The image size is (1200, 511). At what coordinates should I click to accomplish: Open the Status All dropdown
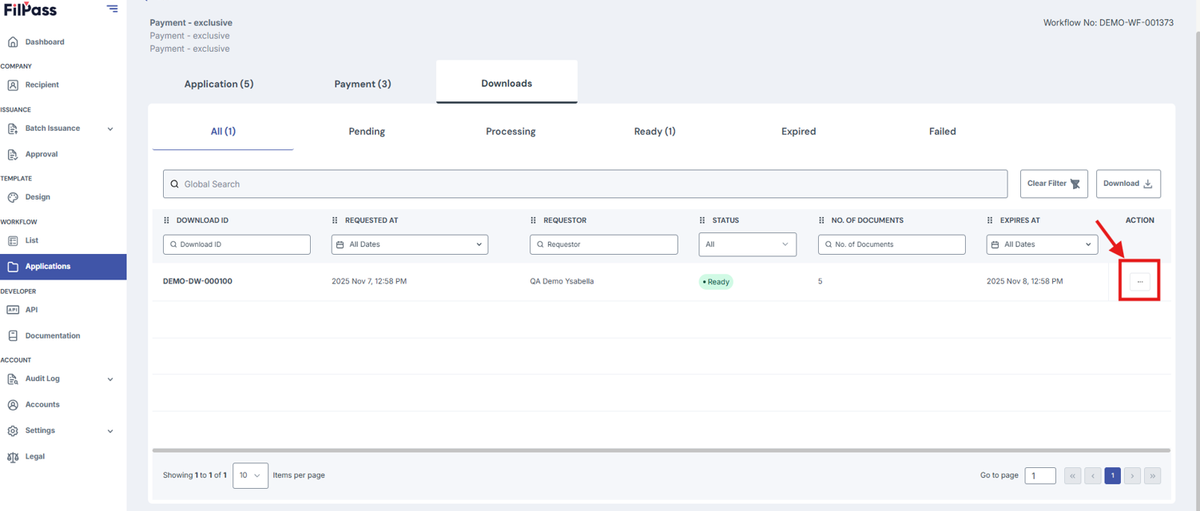(x=748, y=244)
